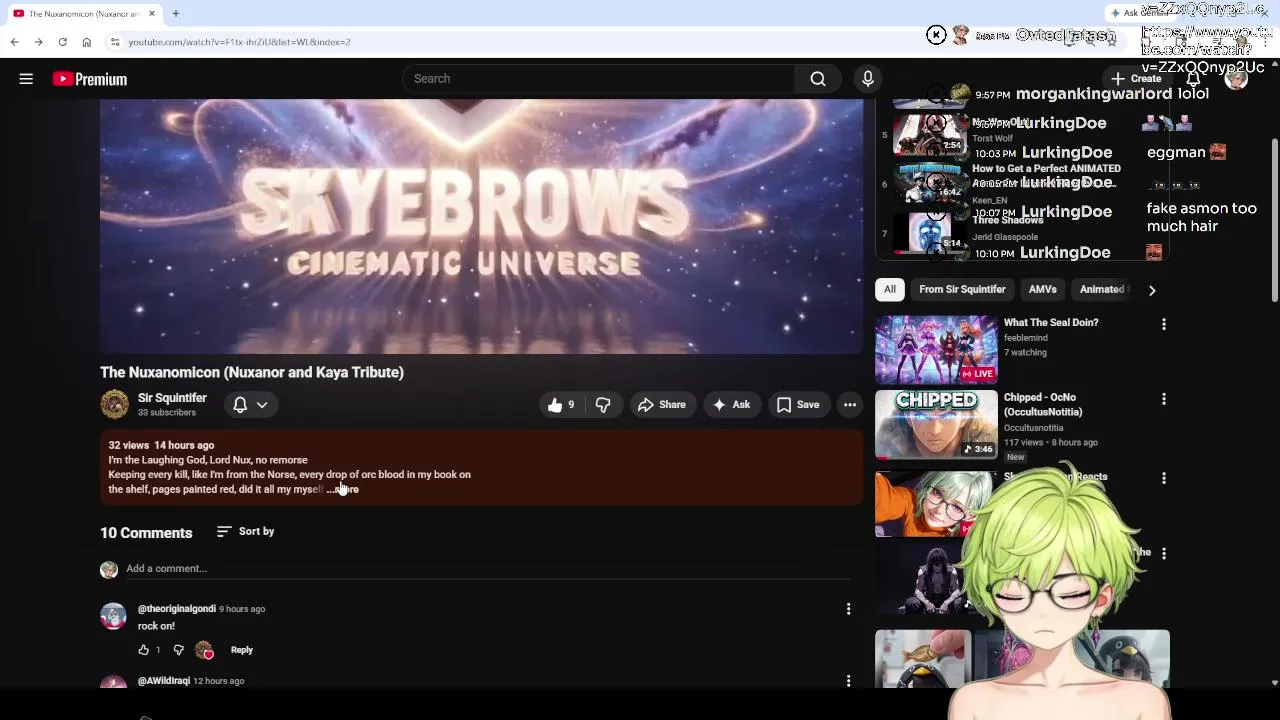1280x720 pixels.
Task: Open account avatar menu
Action: pos(1237,79)
